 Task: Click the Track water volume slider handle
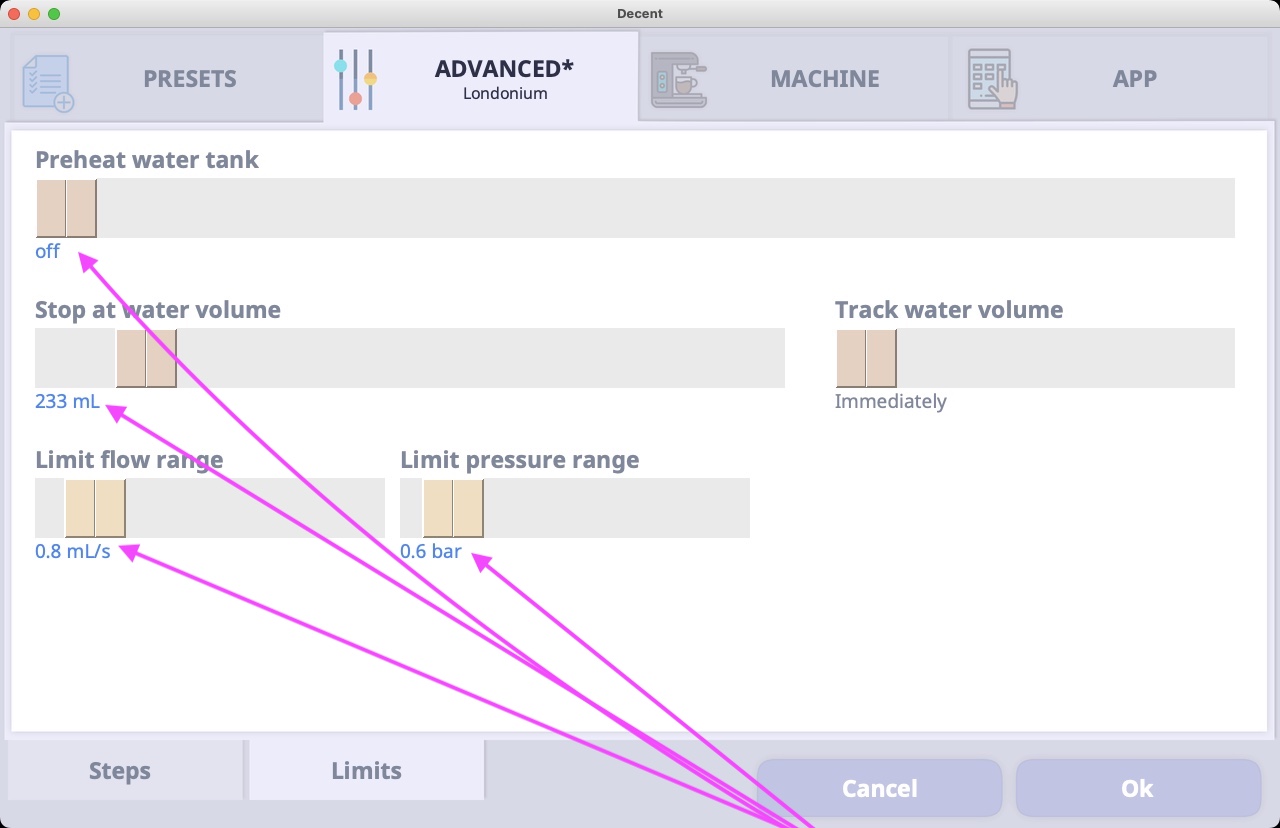[866, 358]
